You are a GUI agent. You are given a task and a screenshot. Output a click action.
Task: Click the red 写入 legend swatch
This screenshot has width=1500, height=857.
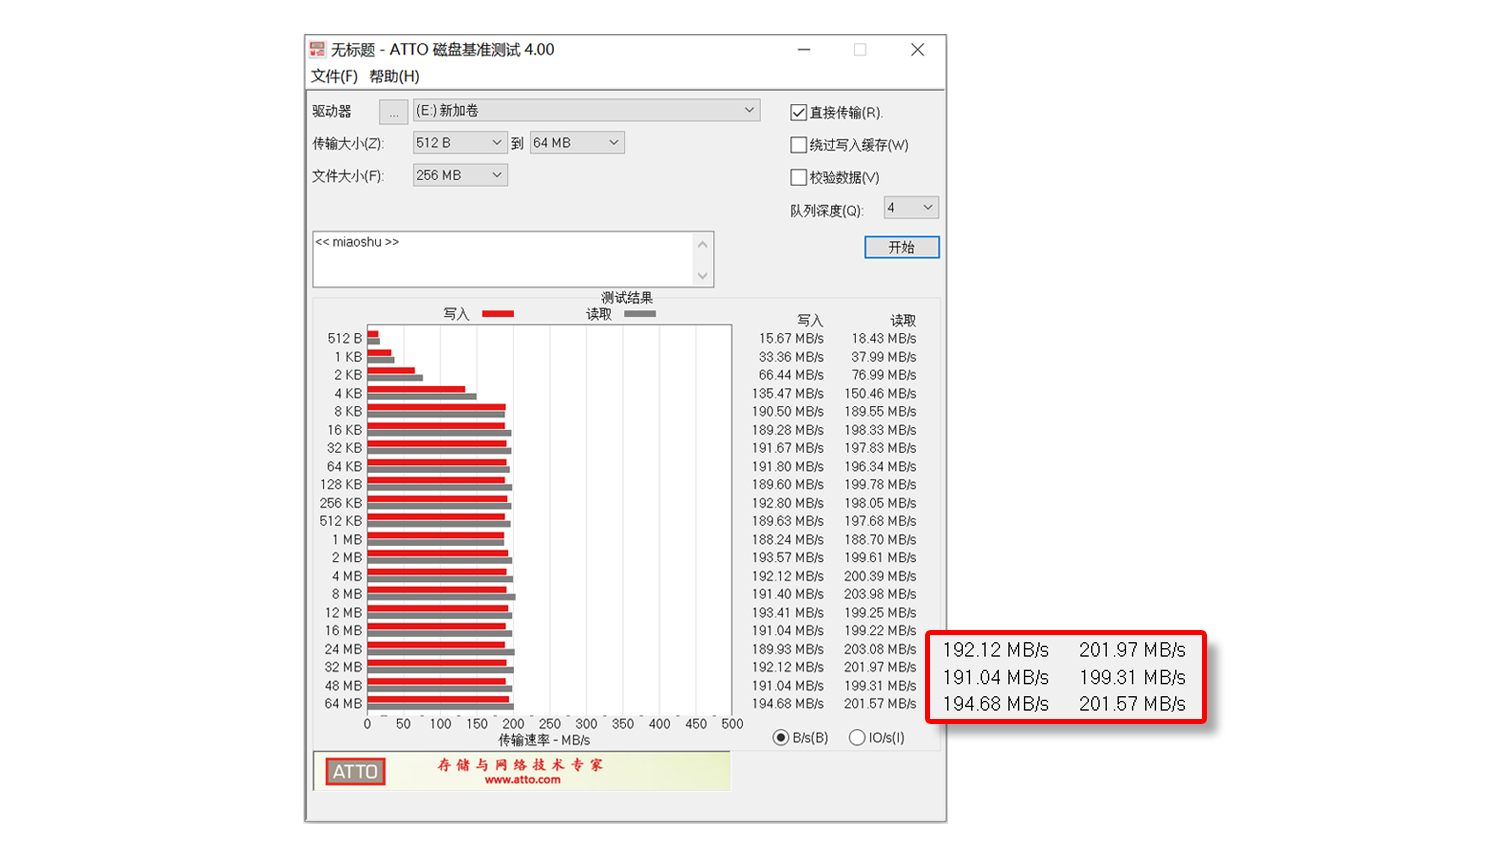pos(498,314)
